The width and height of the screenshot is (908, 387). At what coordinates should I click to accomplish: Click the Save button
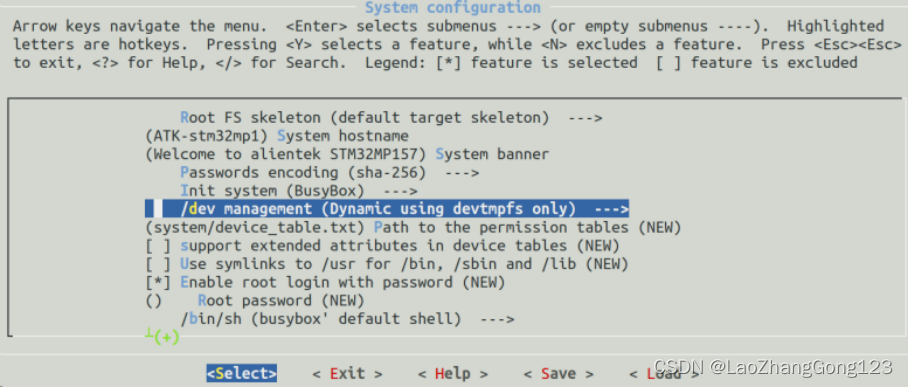pos(559,374)
